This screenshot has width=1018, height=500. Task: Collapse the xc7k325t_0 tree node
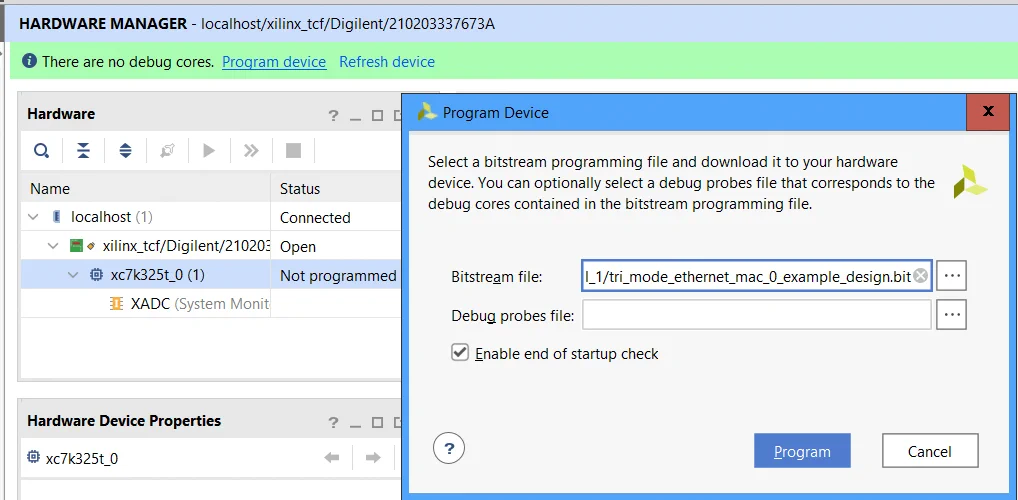click(73, 275)
